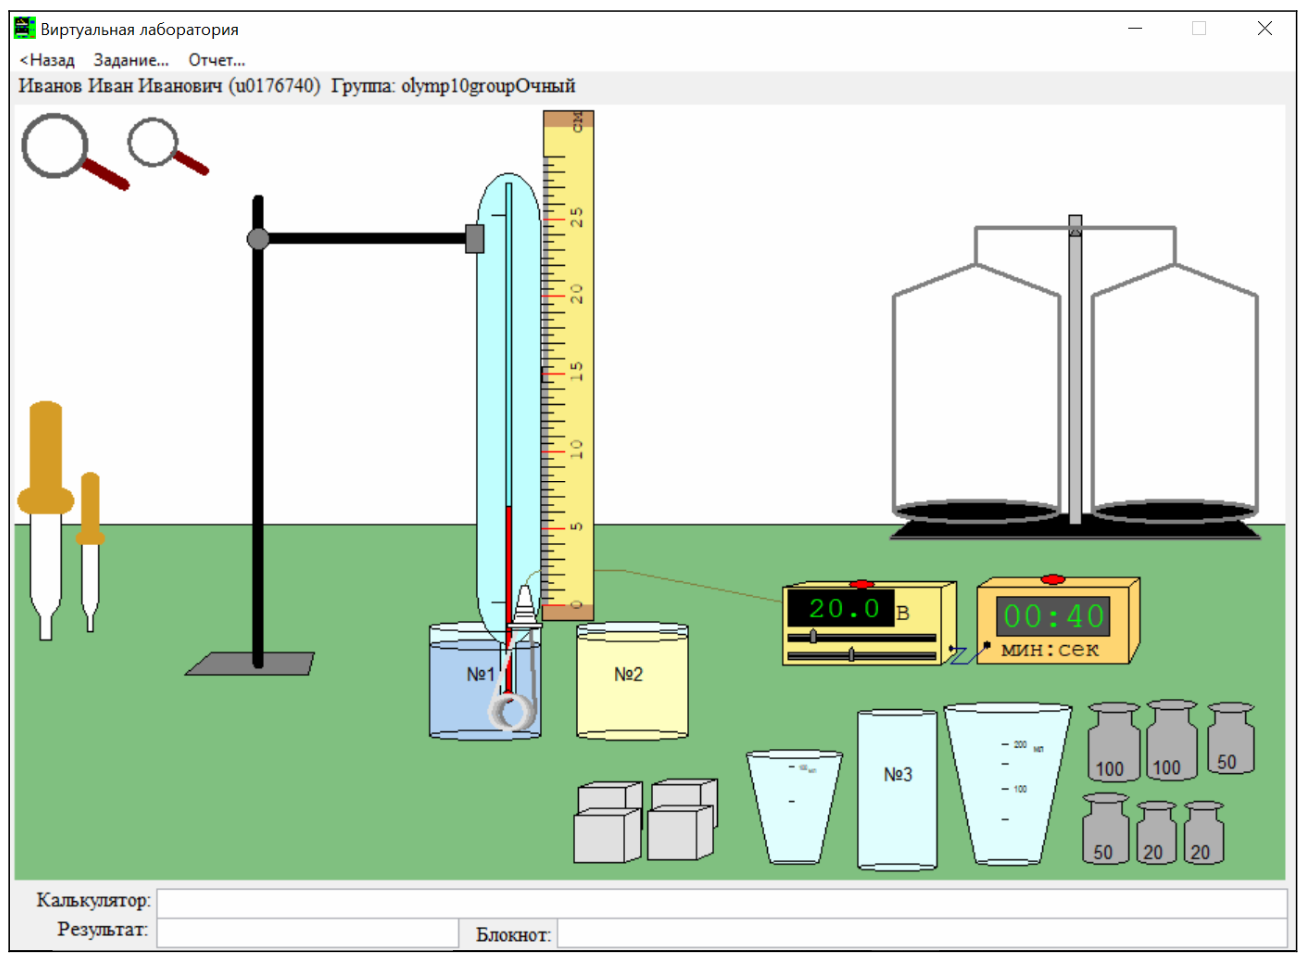Grab the large pipette dropper
This screenshot has height=959, width=1306.
46,520
